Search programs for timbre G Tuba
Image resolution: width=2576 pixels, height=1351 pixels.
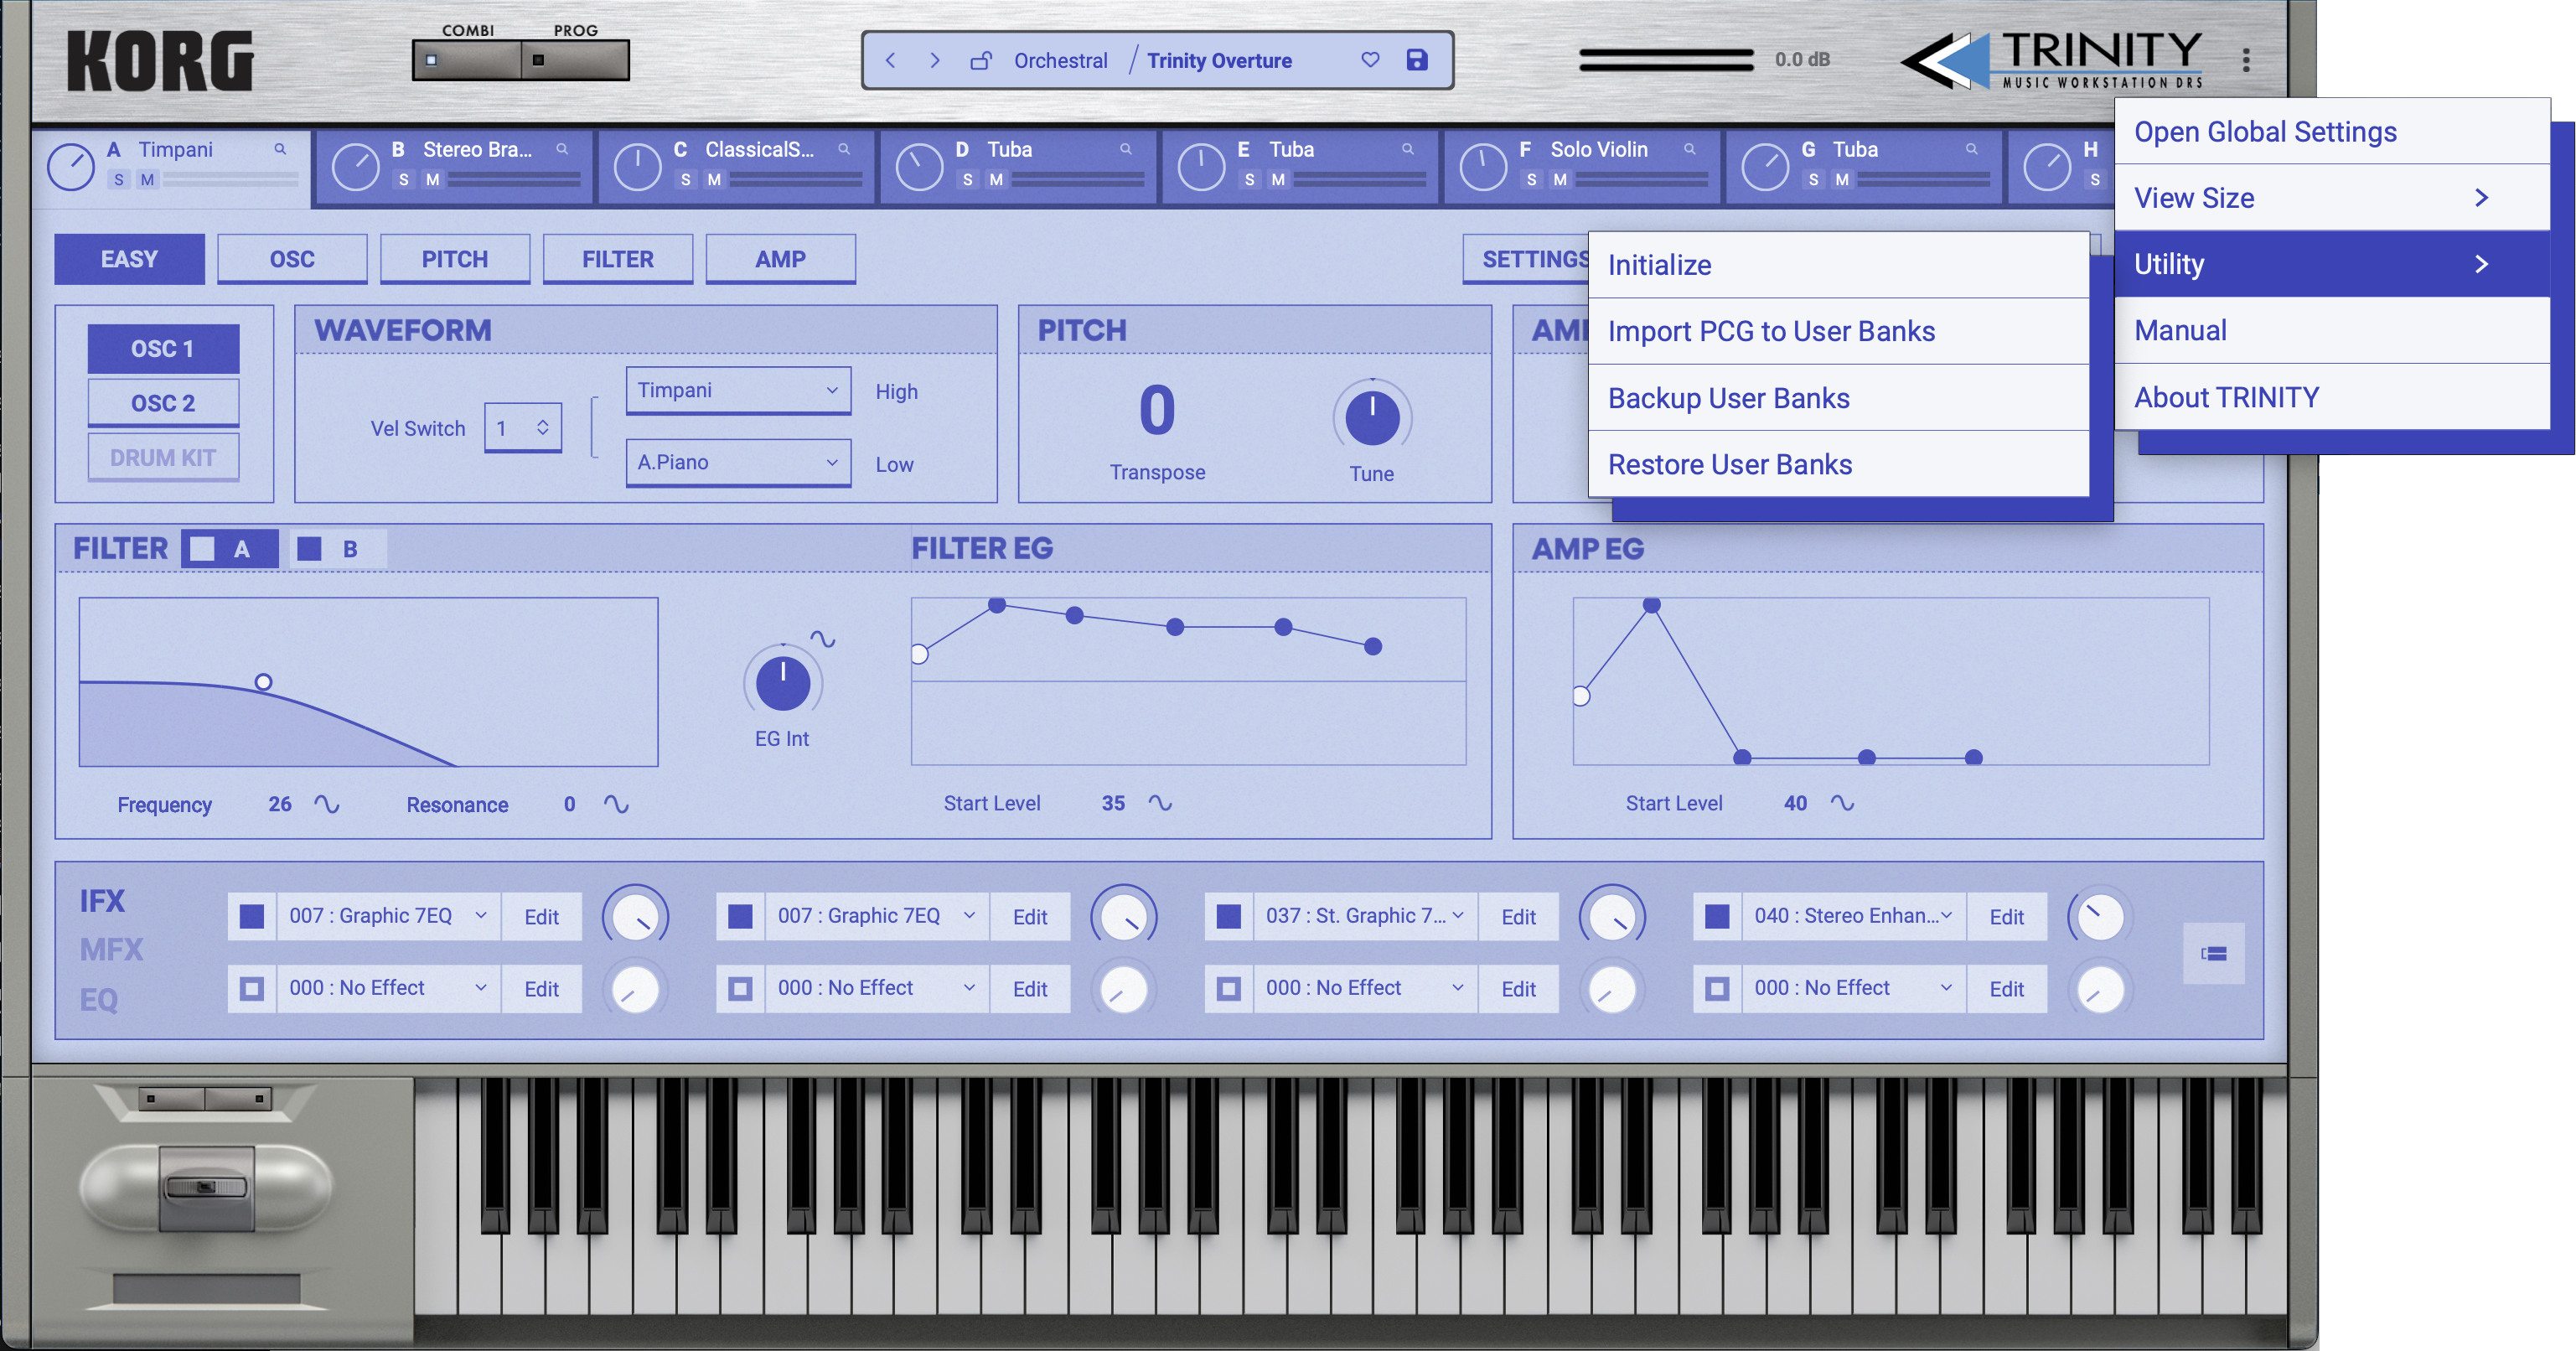pyautogui.click(x=1972, y=149)
